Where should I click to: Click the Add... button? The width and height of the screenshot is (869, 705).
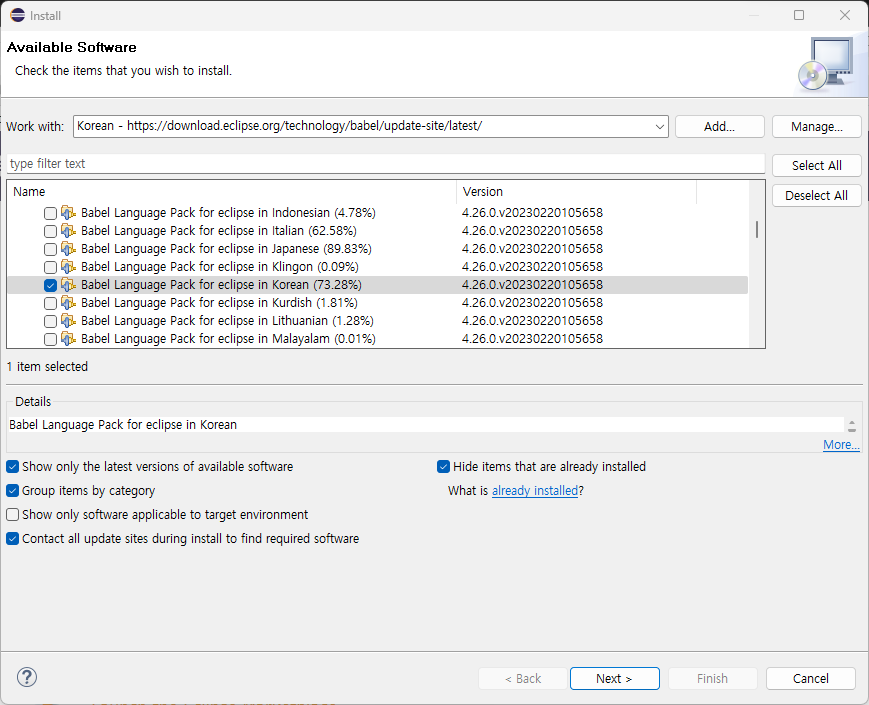719,126
